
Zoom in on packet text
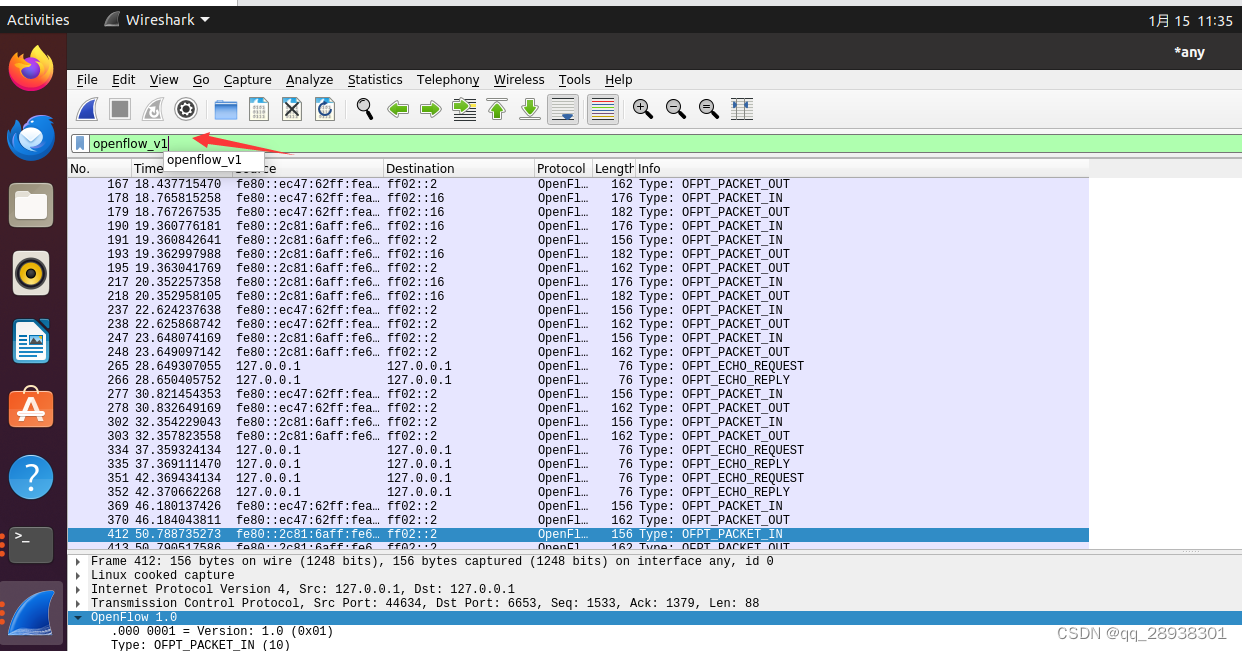point(643,109)
